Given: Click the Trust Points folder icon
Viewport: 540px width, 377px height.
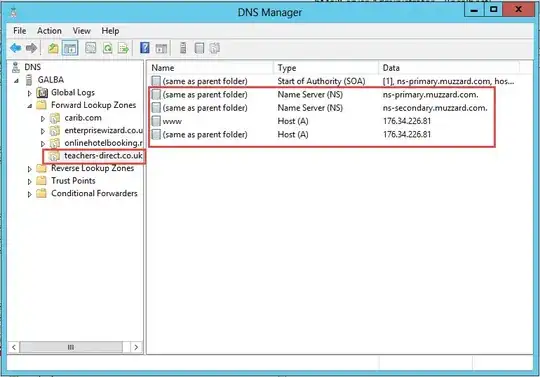Looking at the screenshot, I should coord(41,181).
